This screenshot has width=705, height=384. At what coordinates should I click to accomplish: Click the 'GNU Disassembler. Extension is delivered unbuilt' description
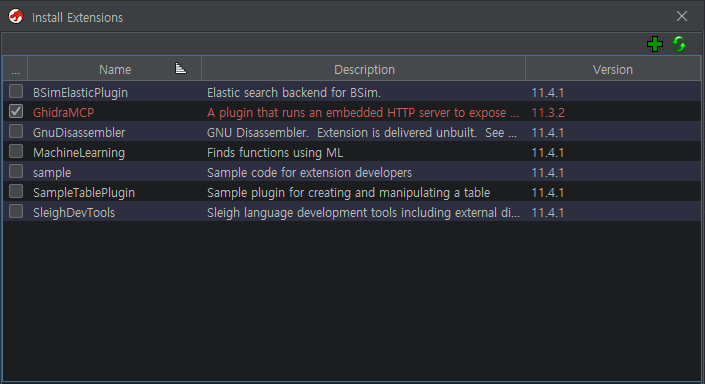361,132
